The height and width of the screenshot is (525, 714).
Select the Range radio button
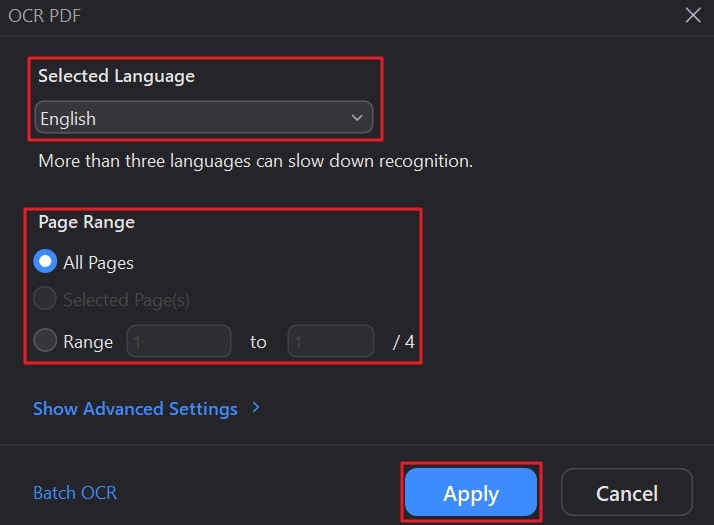point(45,341)
